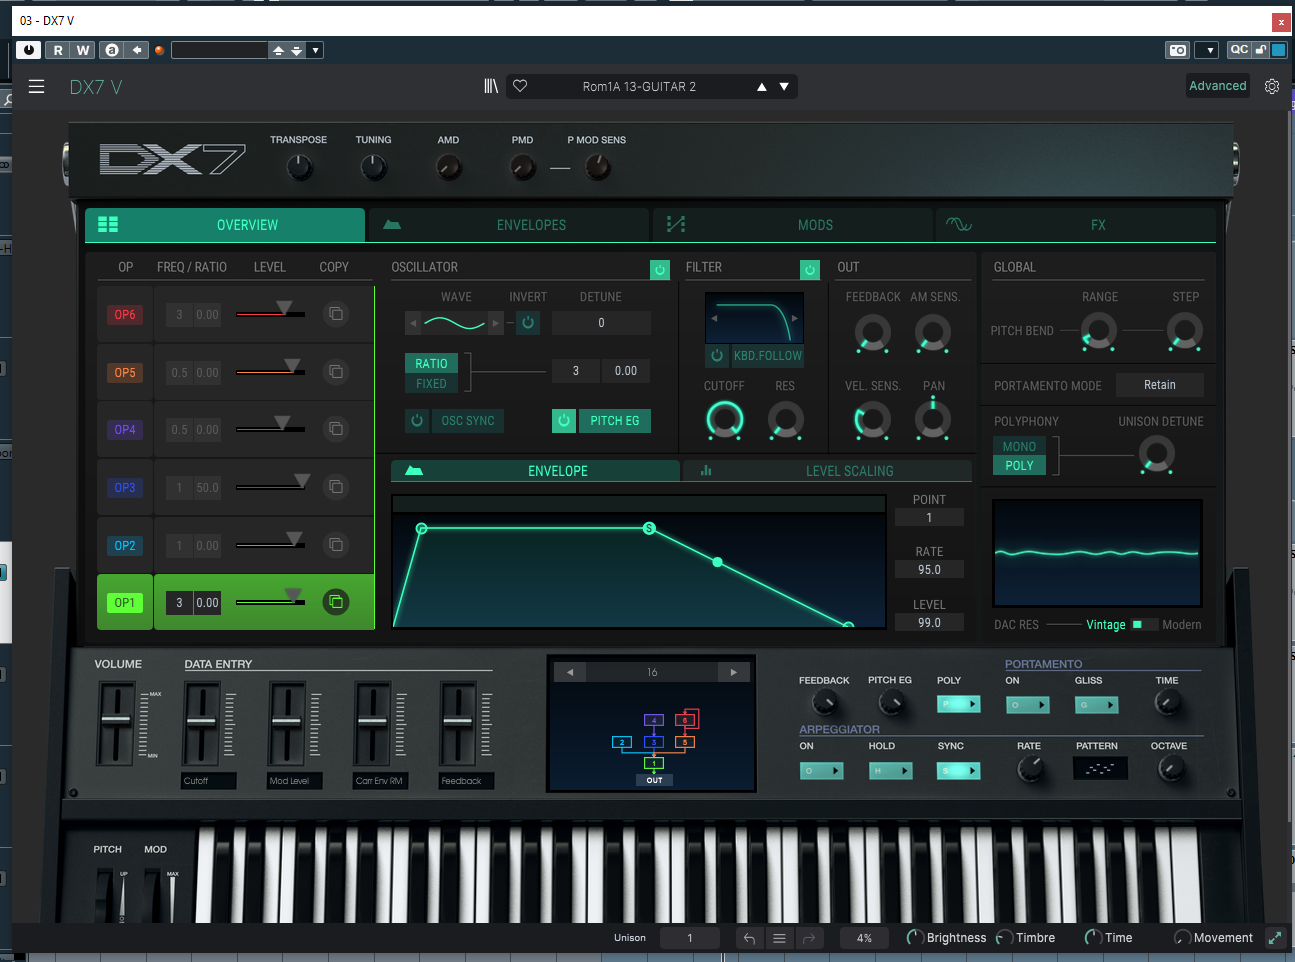Open the dropdown beside the camera icon

click(x=1208, y=50)
